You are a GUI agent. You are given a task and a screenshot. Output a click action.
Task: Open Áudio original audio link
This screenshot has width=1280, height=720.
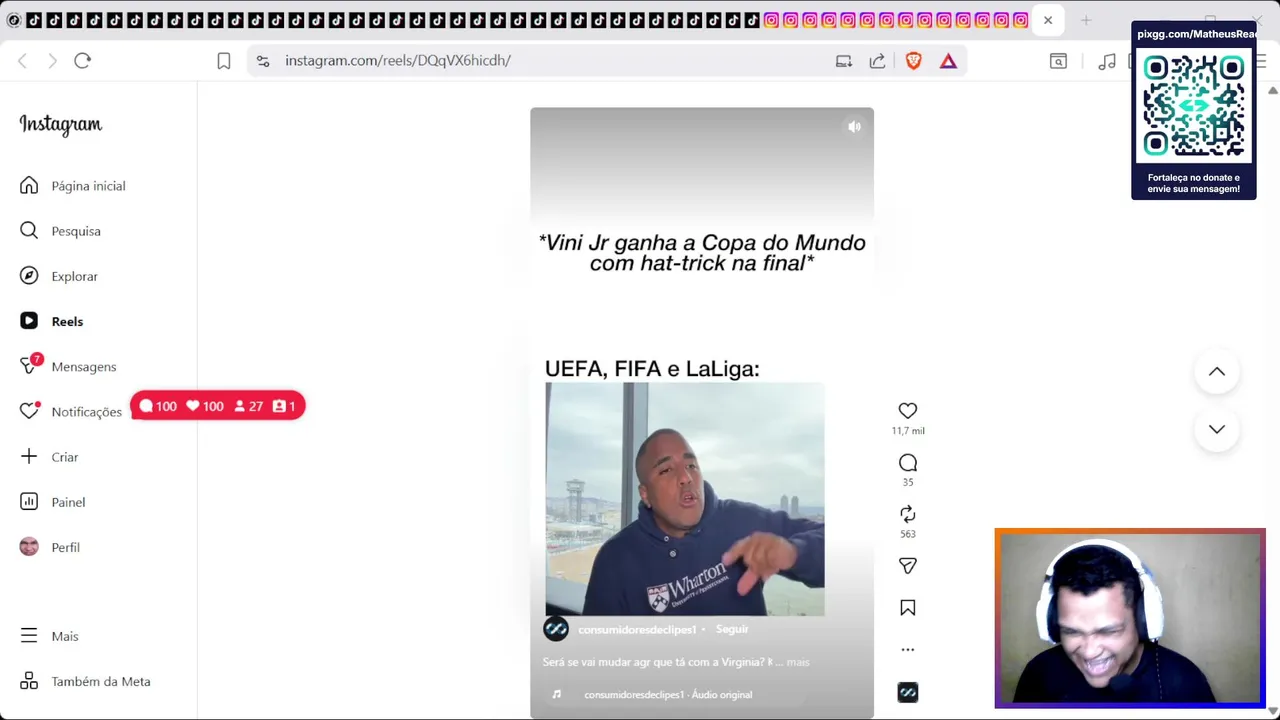[x=668, y=695]
